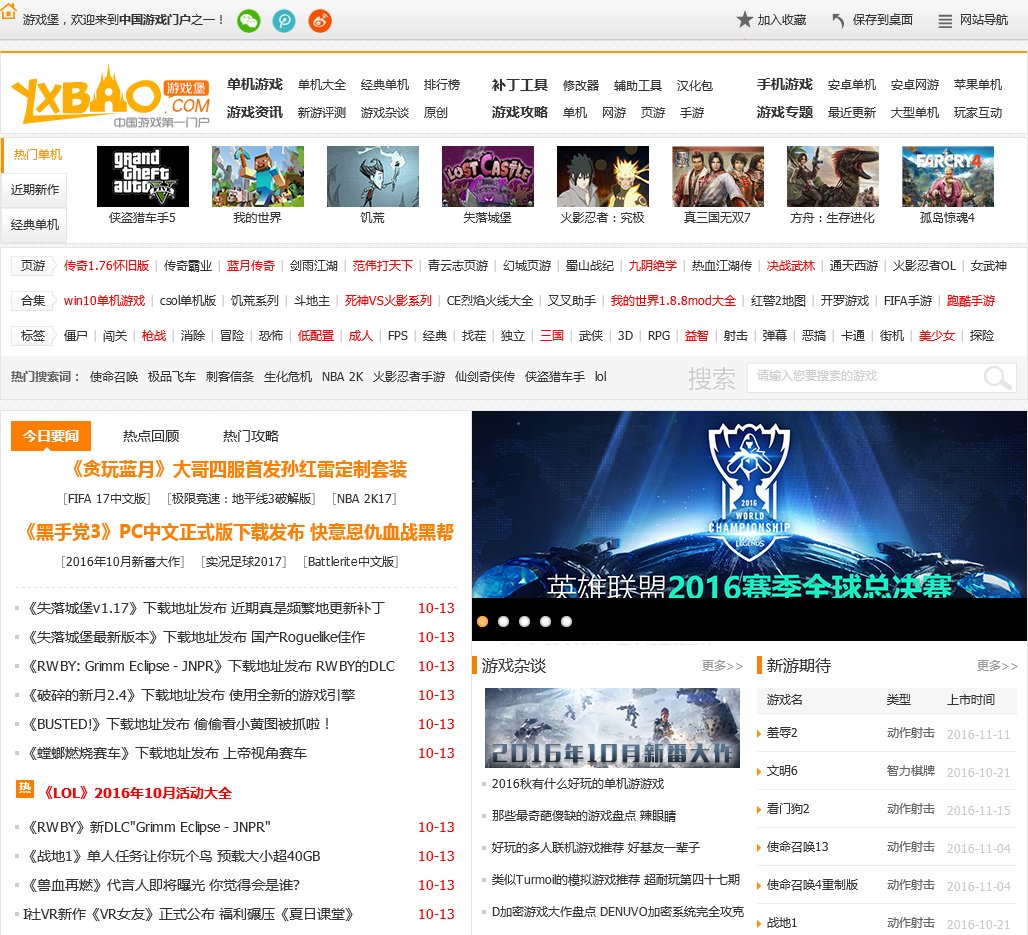
Task: Open the 我的世界 Minecraft thumbnail
Action: point(258,176)
